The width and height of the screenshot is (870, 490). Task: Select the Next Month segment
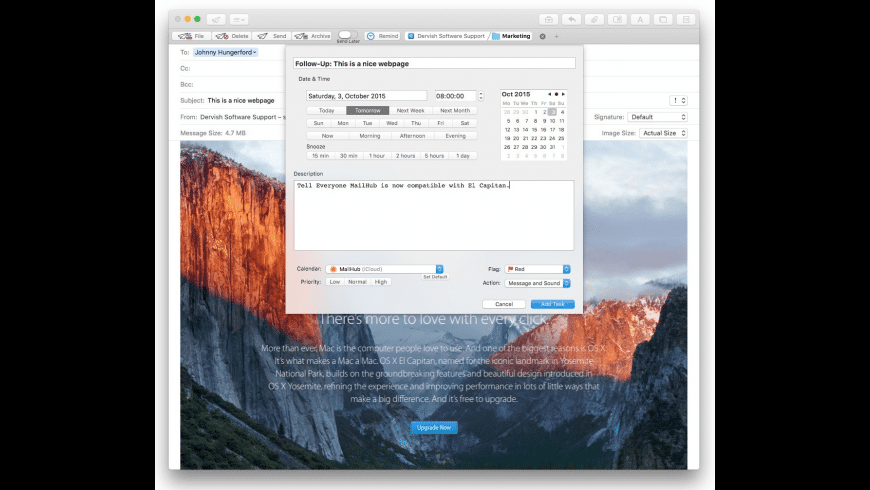455,110
